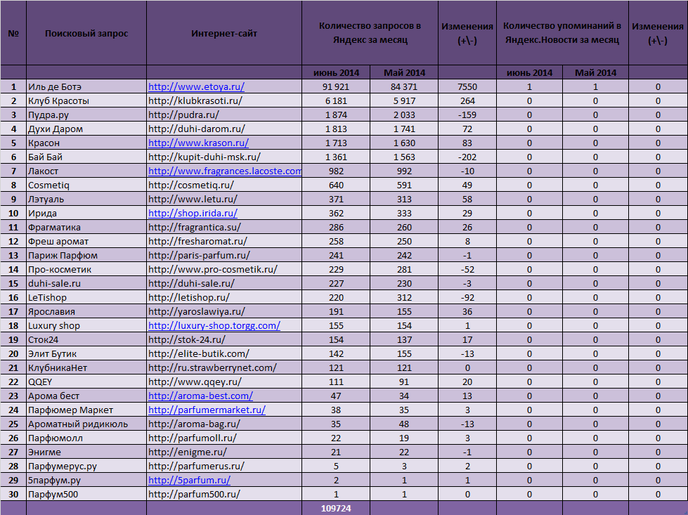This screenshot has height=515, width=688.
Task: Select change value '7550'
Action: 467,87
